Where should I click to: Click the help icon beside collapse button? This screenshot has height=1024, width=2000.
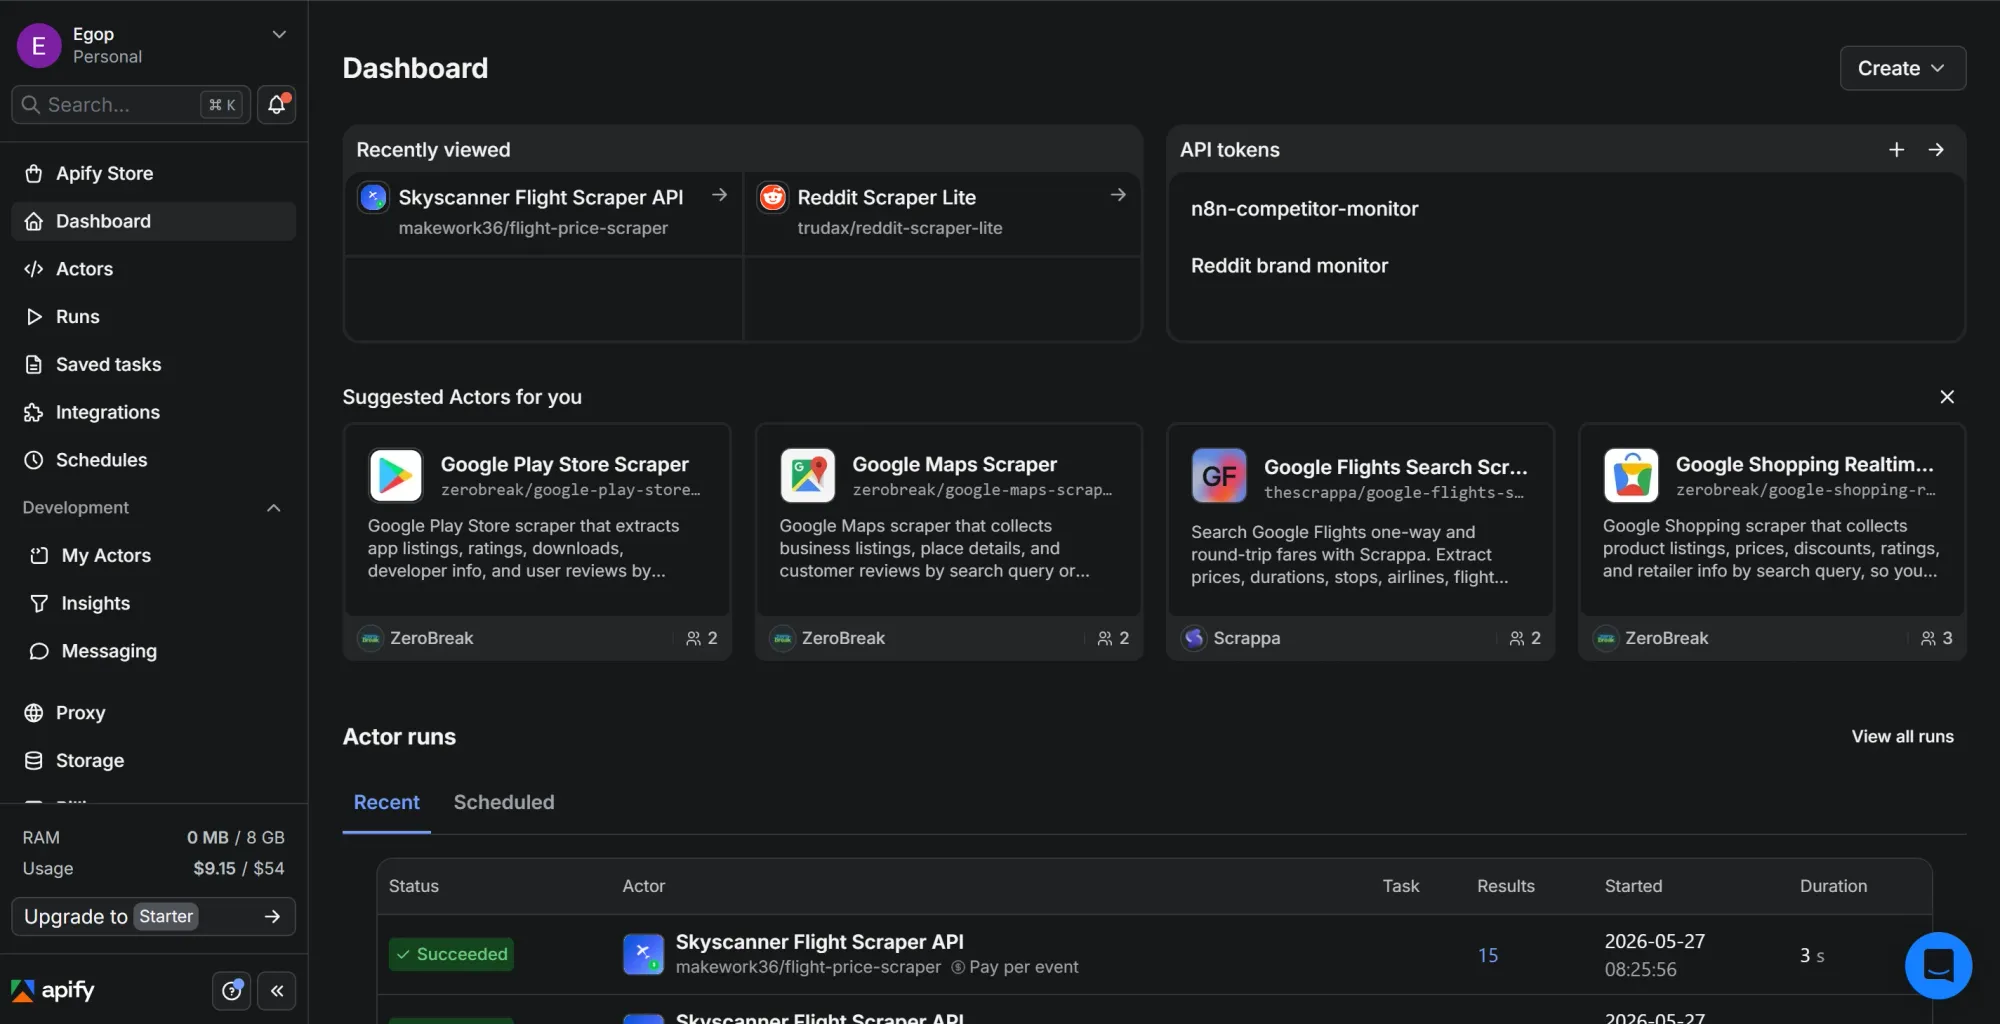[232, 991]
